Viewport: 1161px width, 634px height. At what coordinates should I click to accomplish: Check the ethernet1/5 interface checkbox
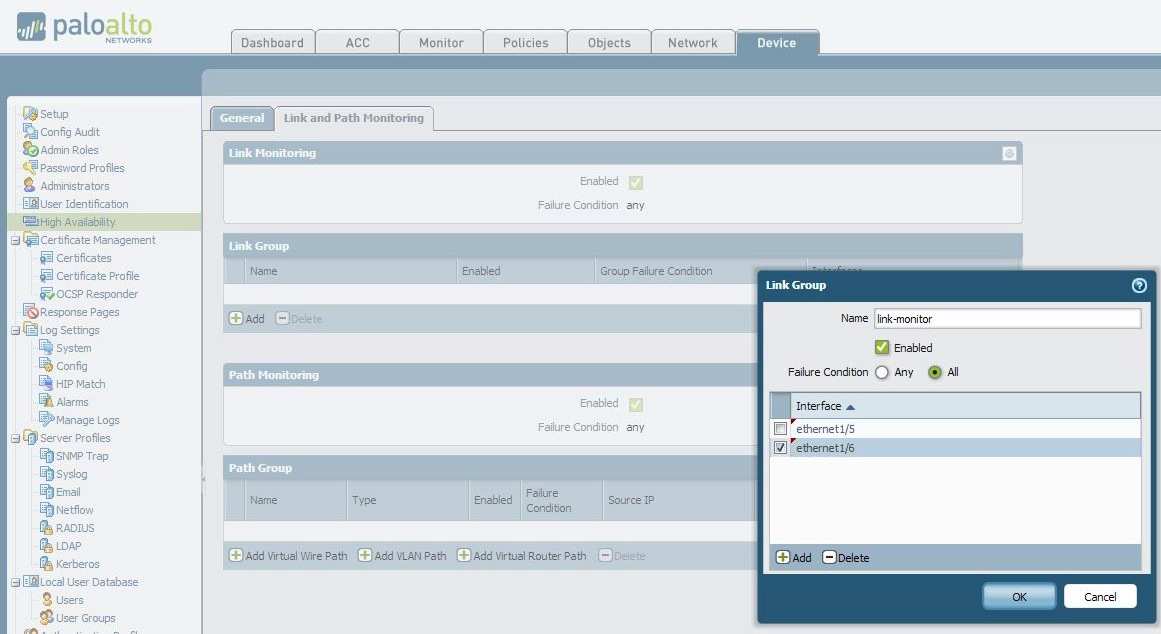(781, 429)
